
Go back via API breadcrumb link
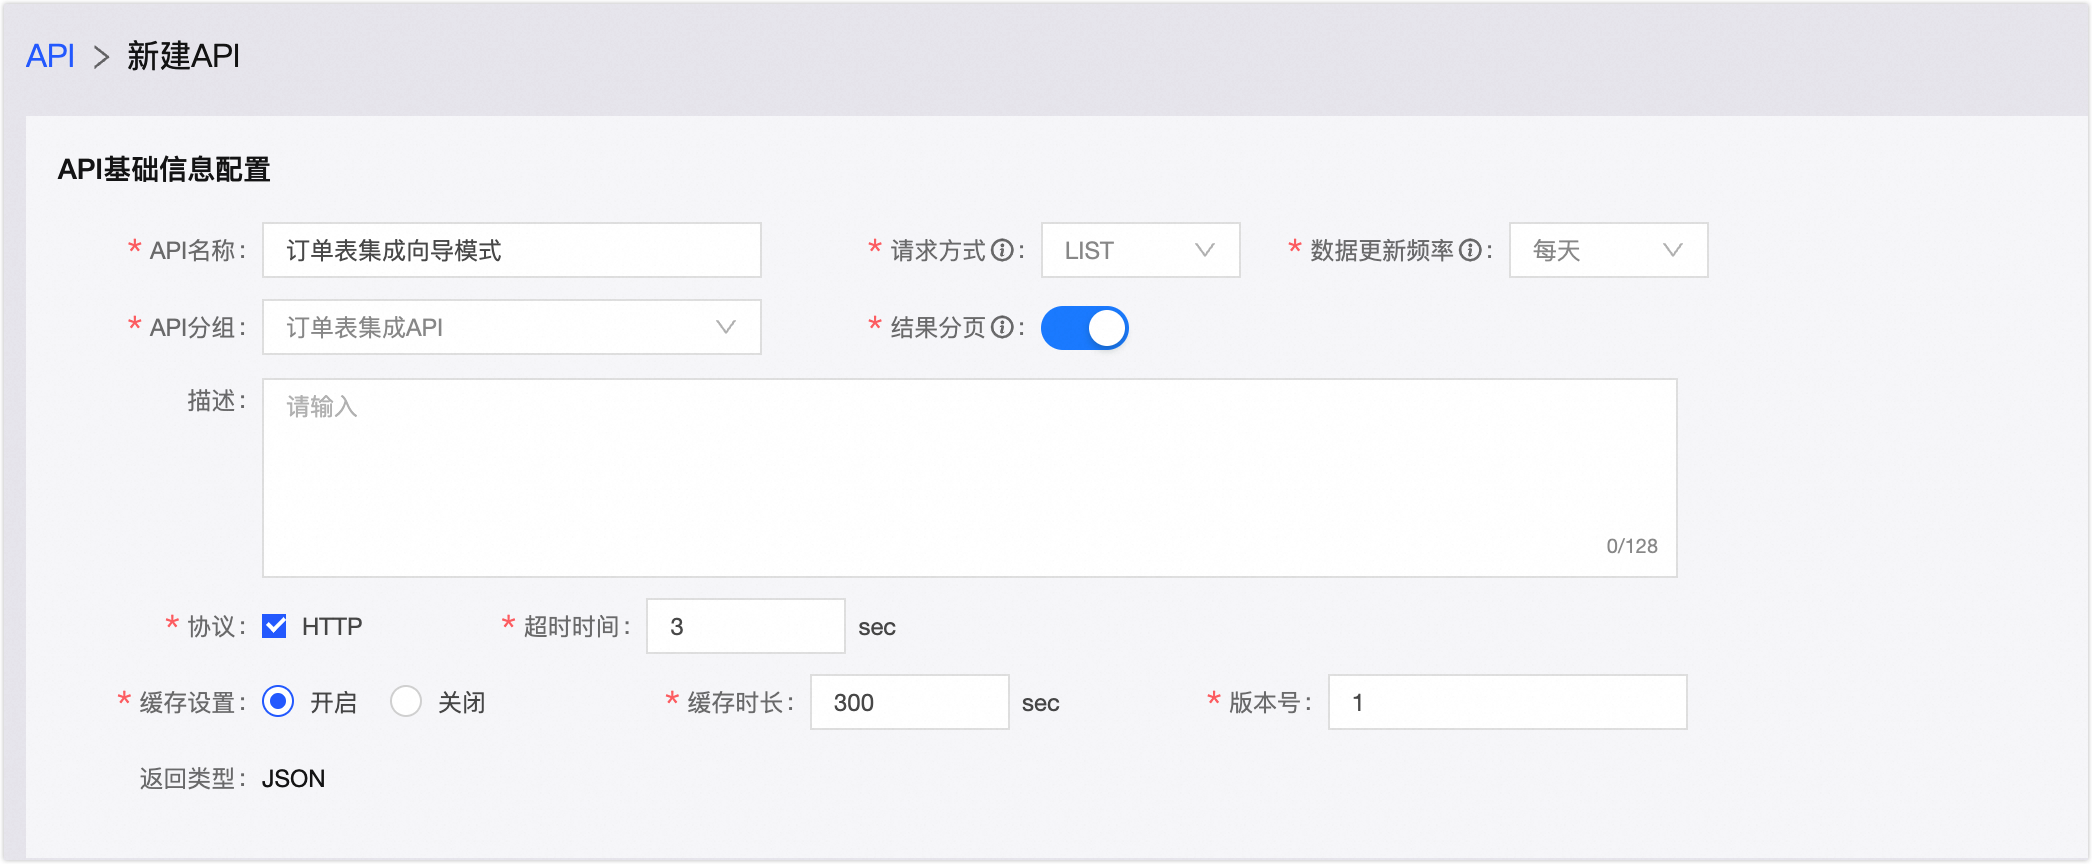tap(50, 56)
